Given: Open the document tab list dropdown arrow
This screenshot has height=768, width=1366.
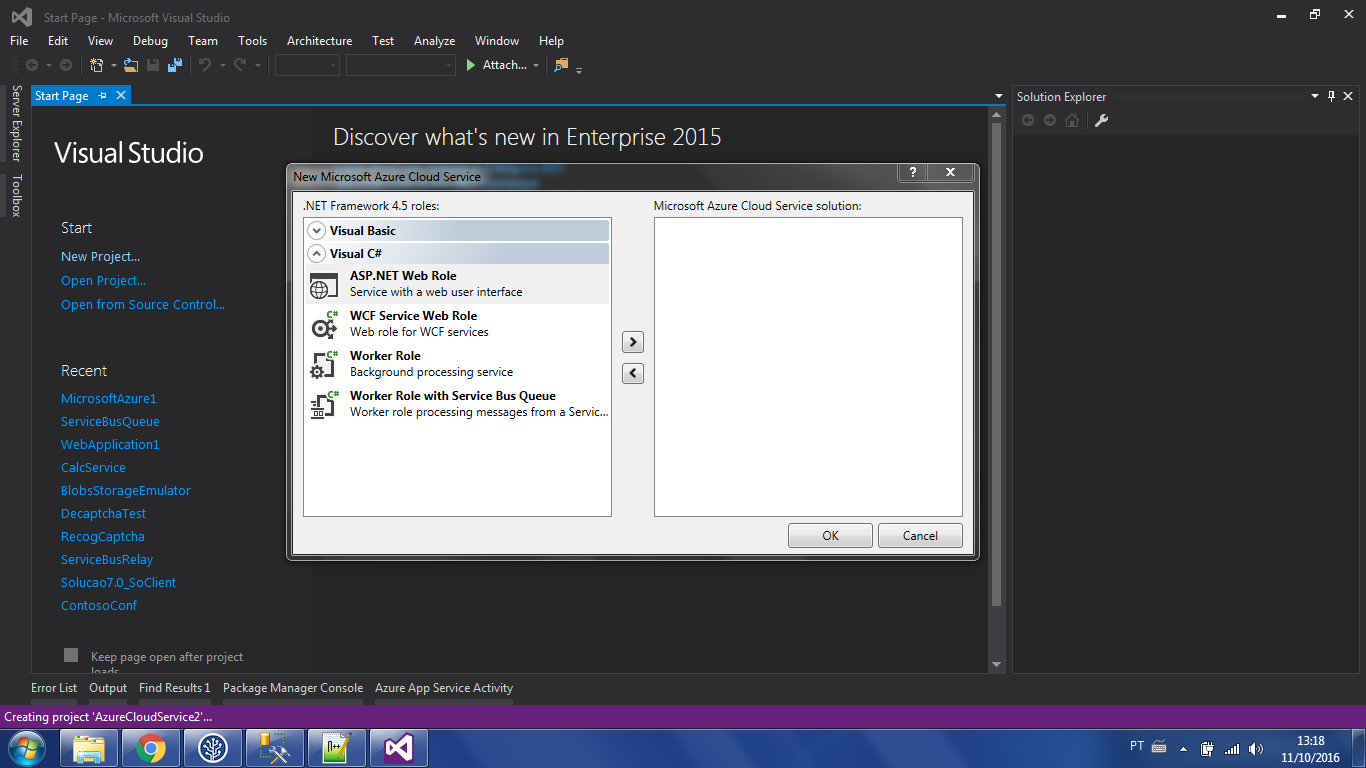Looking at the screenshot, I should coord(999,96).
